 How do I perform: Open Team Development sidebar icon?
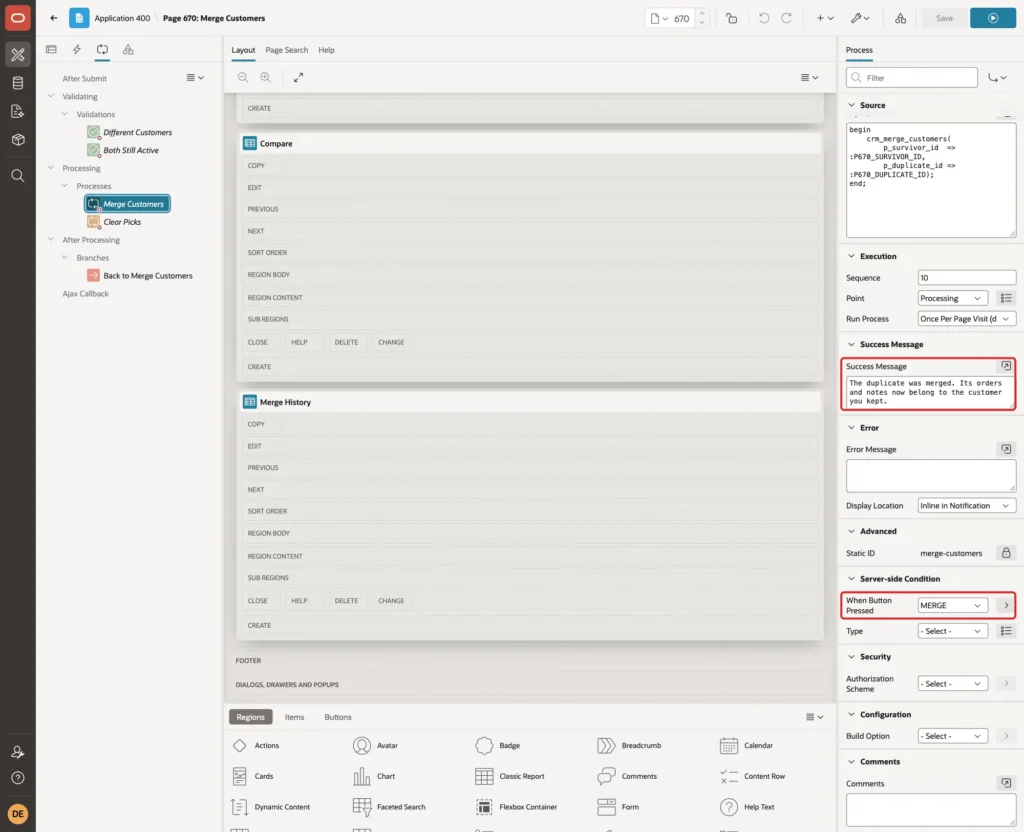point(18,112)
